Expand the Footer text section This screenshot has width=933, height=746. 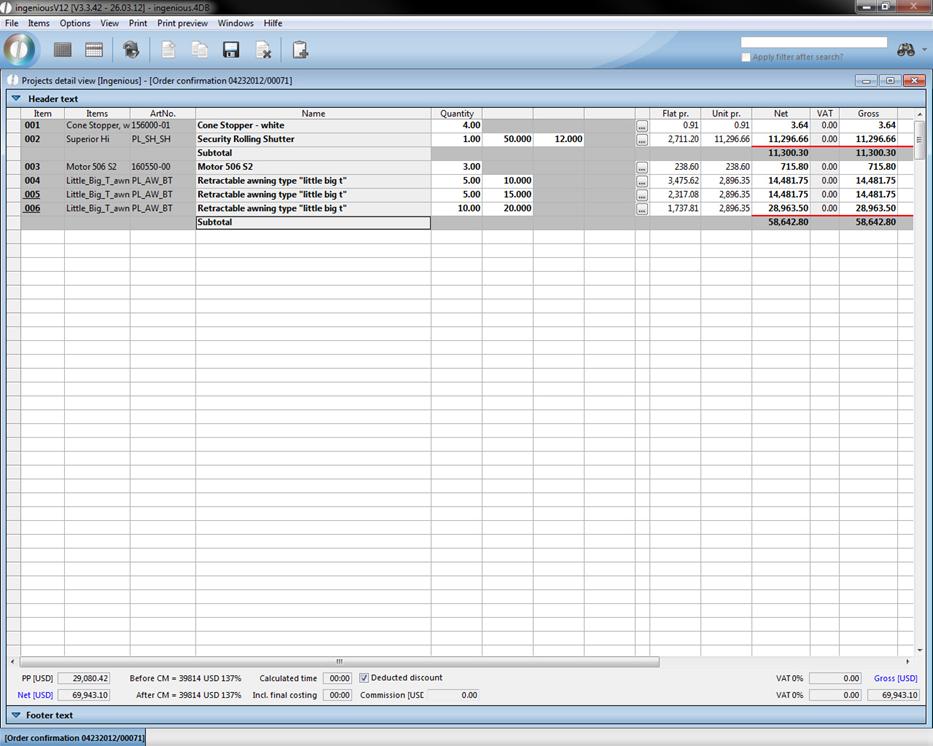[x=16, y=715]
